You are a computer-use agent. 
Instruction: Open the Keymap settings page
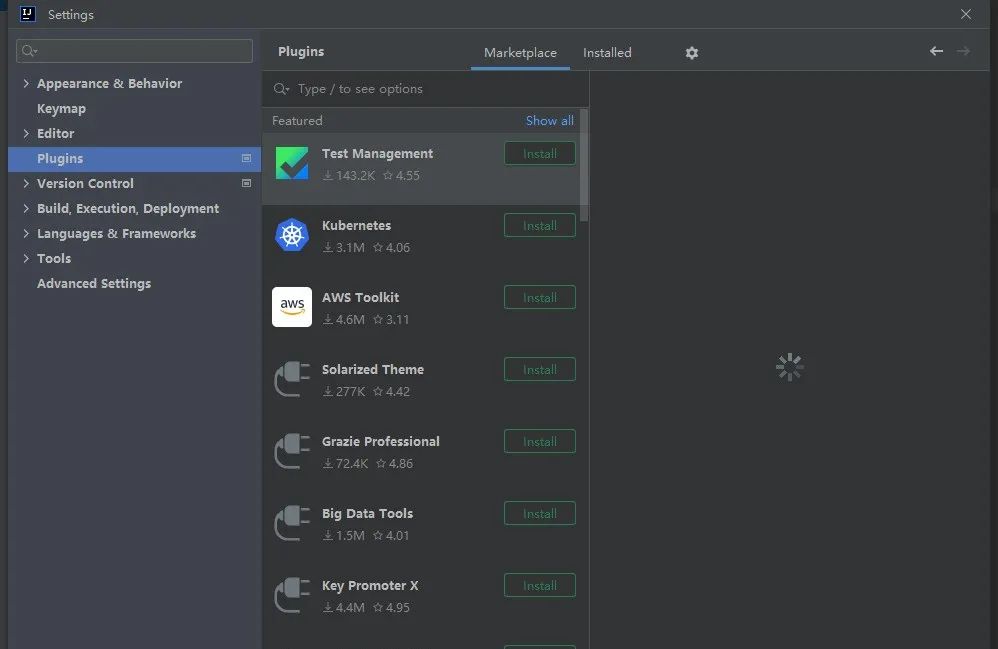[x=61, y=109]
